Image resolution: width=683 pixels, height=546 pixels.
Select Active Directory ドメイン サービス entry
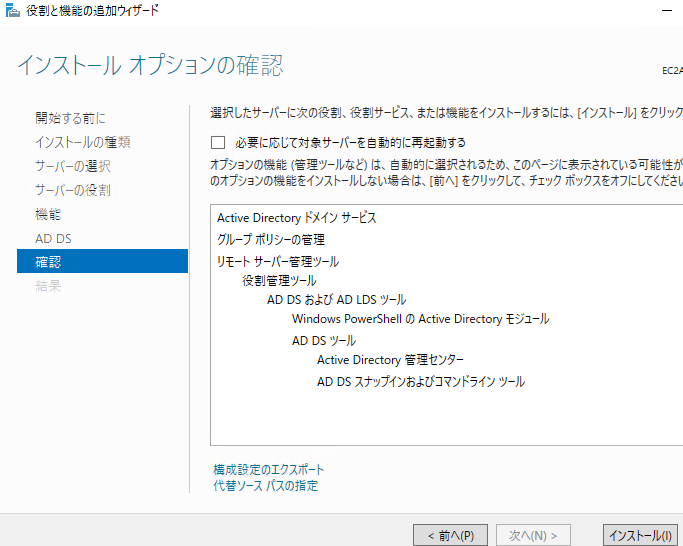coord(297,217)
